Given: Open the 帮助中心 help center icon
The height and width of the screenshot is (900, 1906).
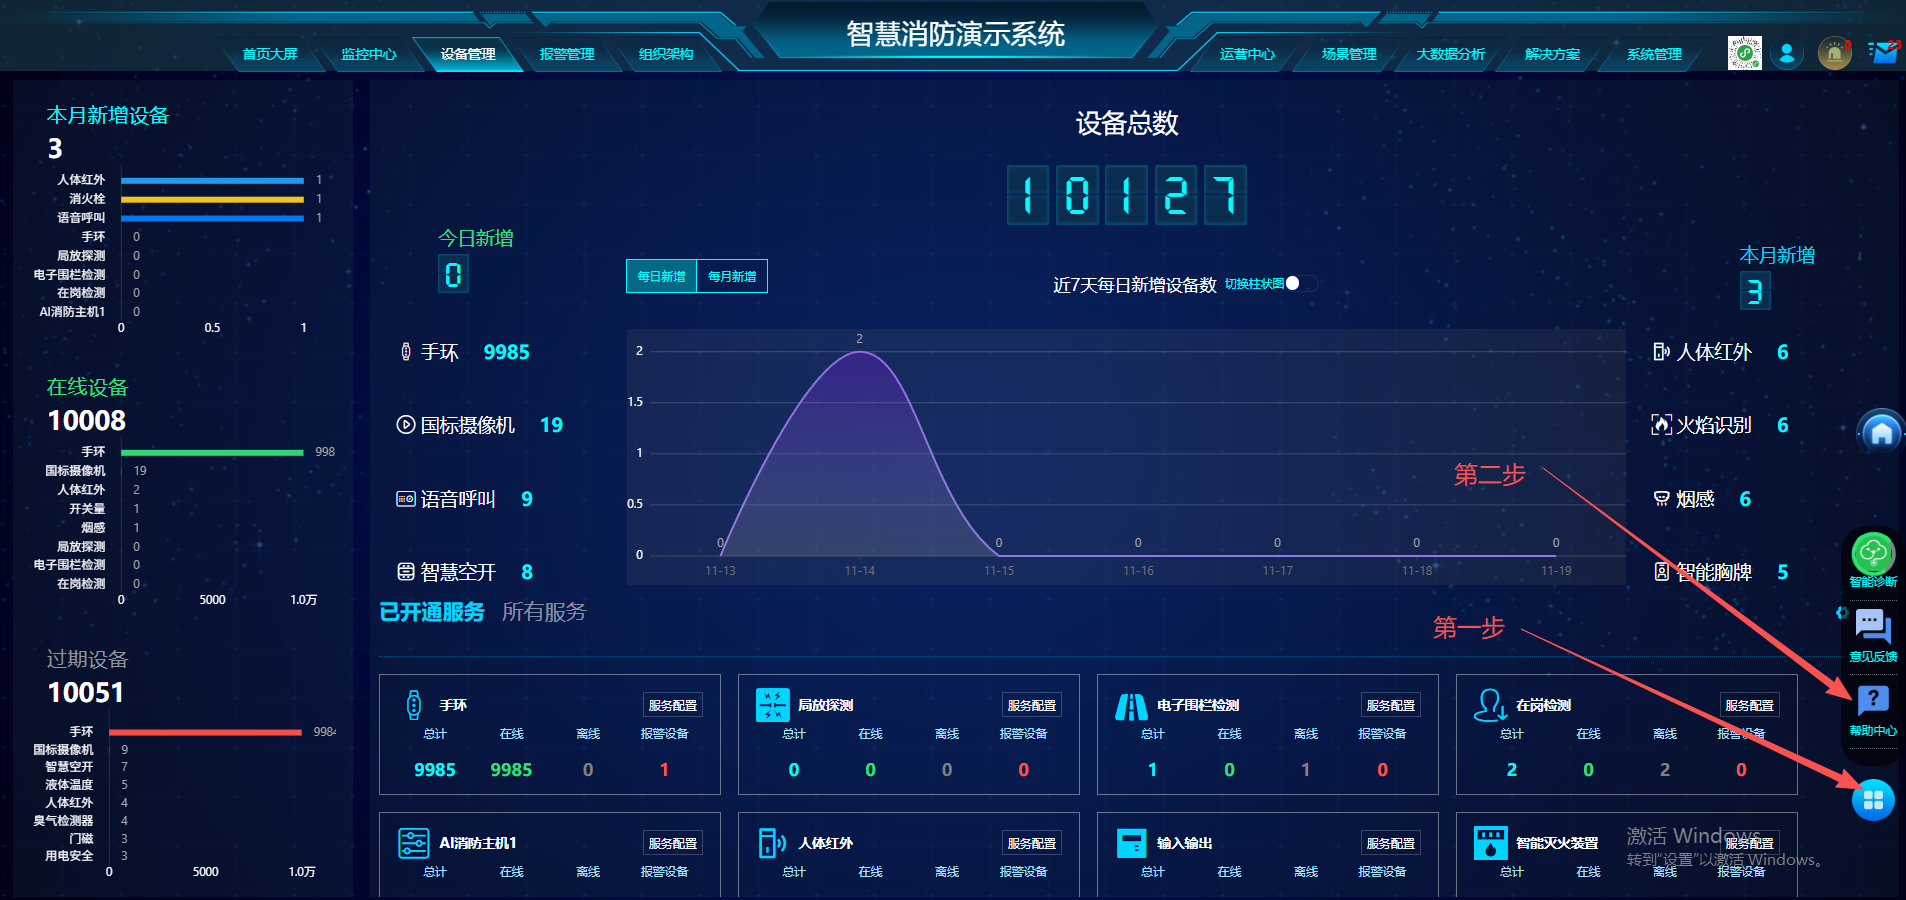Looking at the screenshot, I should point(1873,703).
